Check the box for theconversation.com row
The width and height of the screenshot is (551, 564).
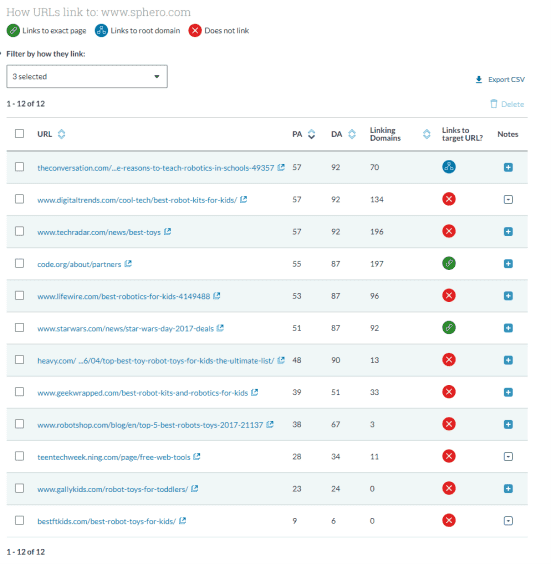pyautogui.click(x=19, y=167)
